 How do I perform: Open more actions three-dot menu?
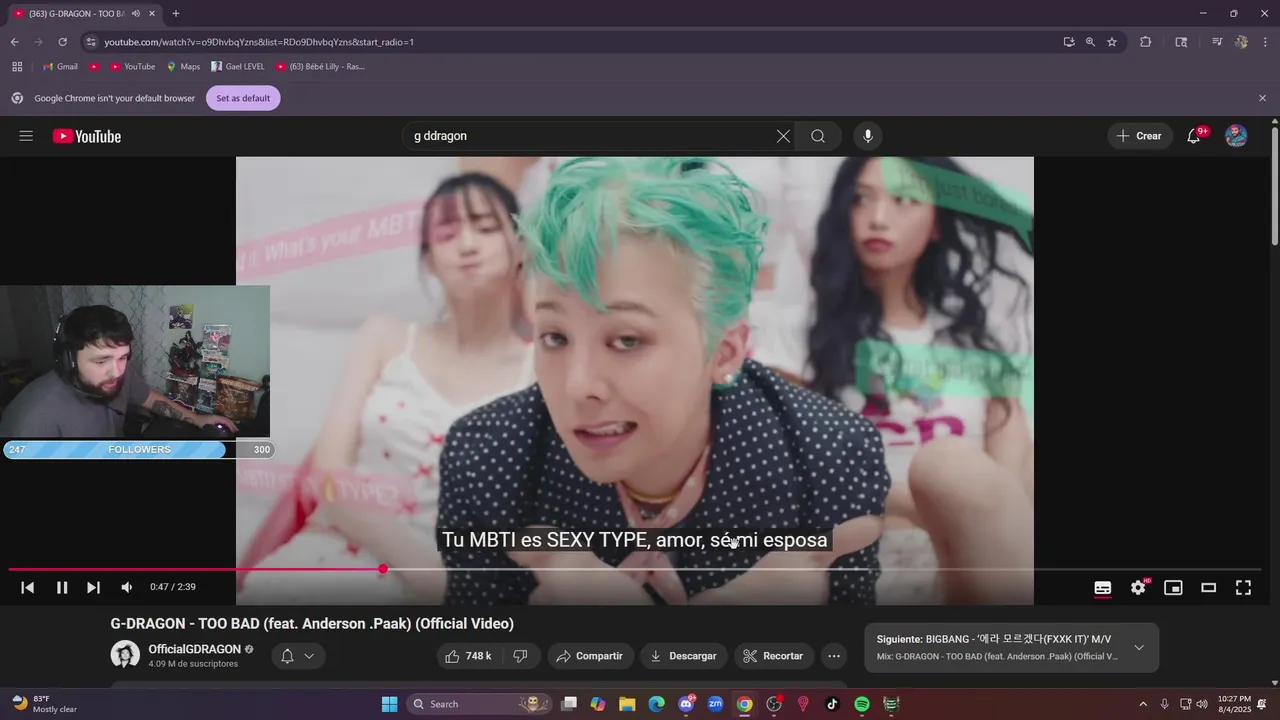[x=834, y=656]
